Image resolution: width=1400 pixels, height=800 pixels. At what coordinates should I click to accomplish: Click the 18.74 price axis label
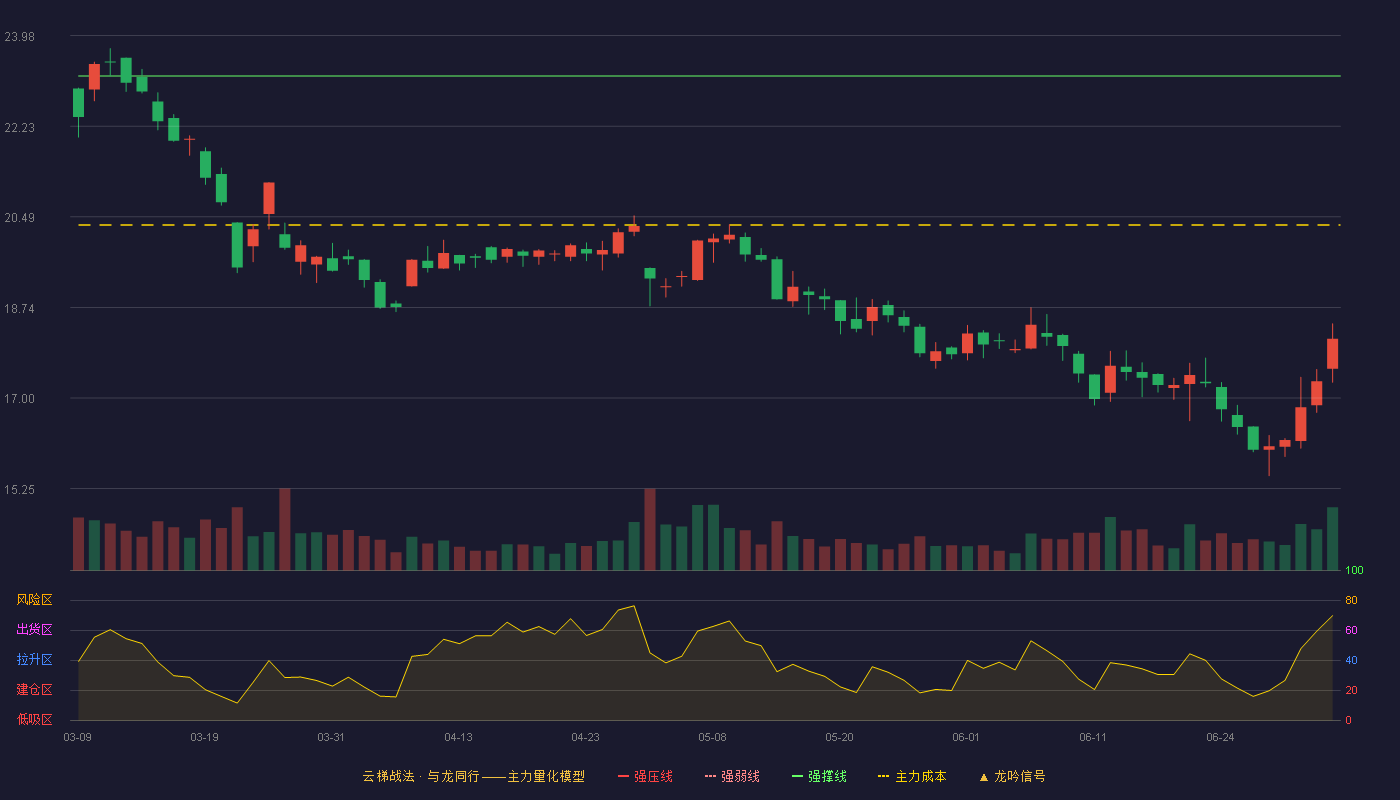tap(19, 309)
